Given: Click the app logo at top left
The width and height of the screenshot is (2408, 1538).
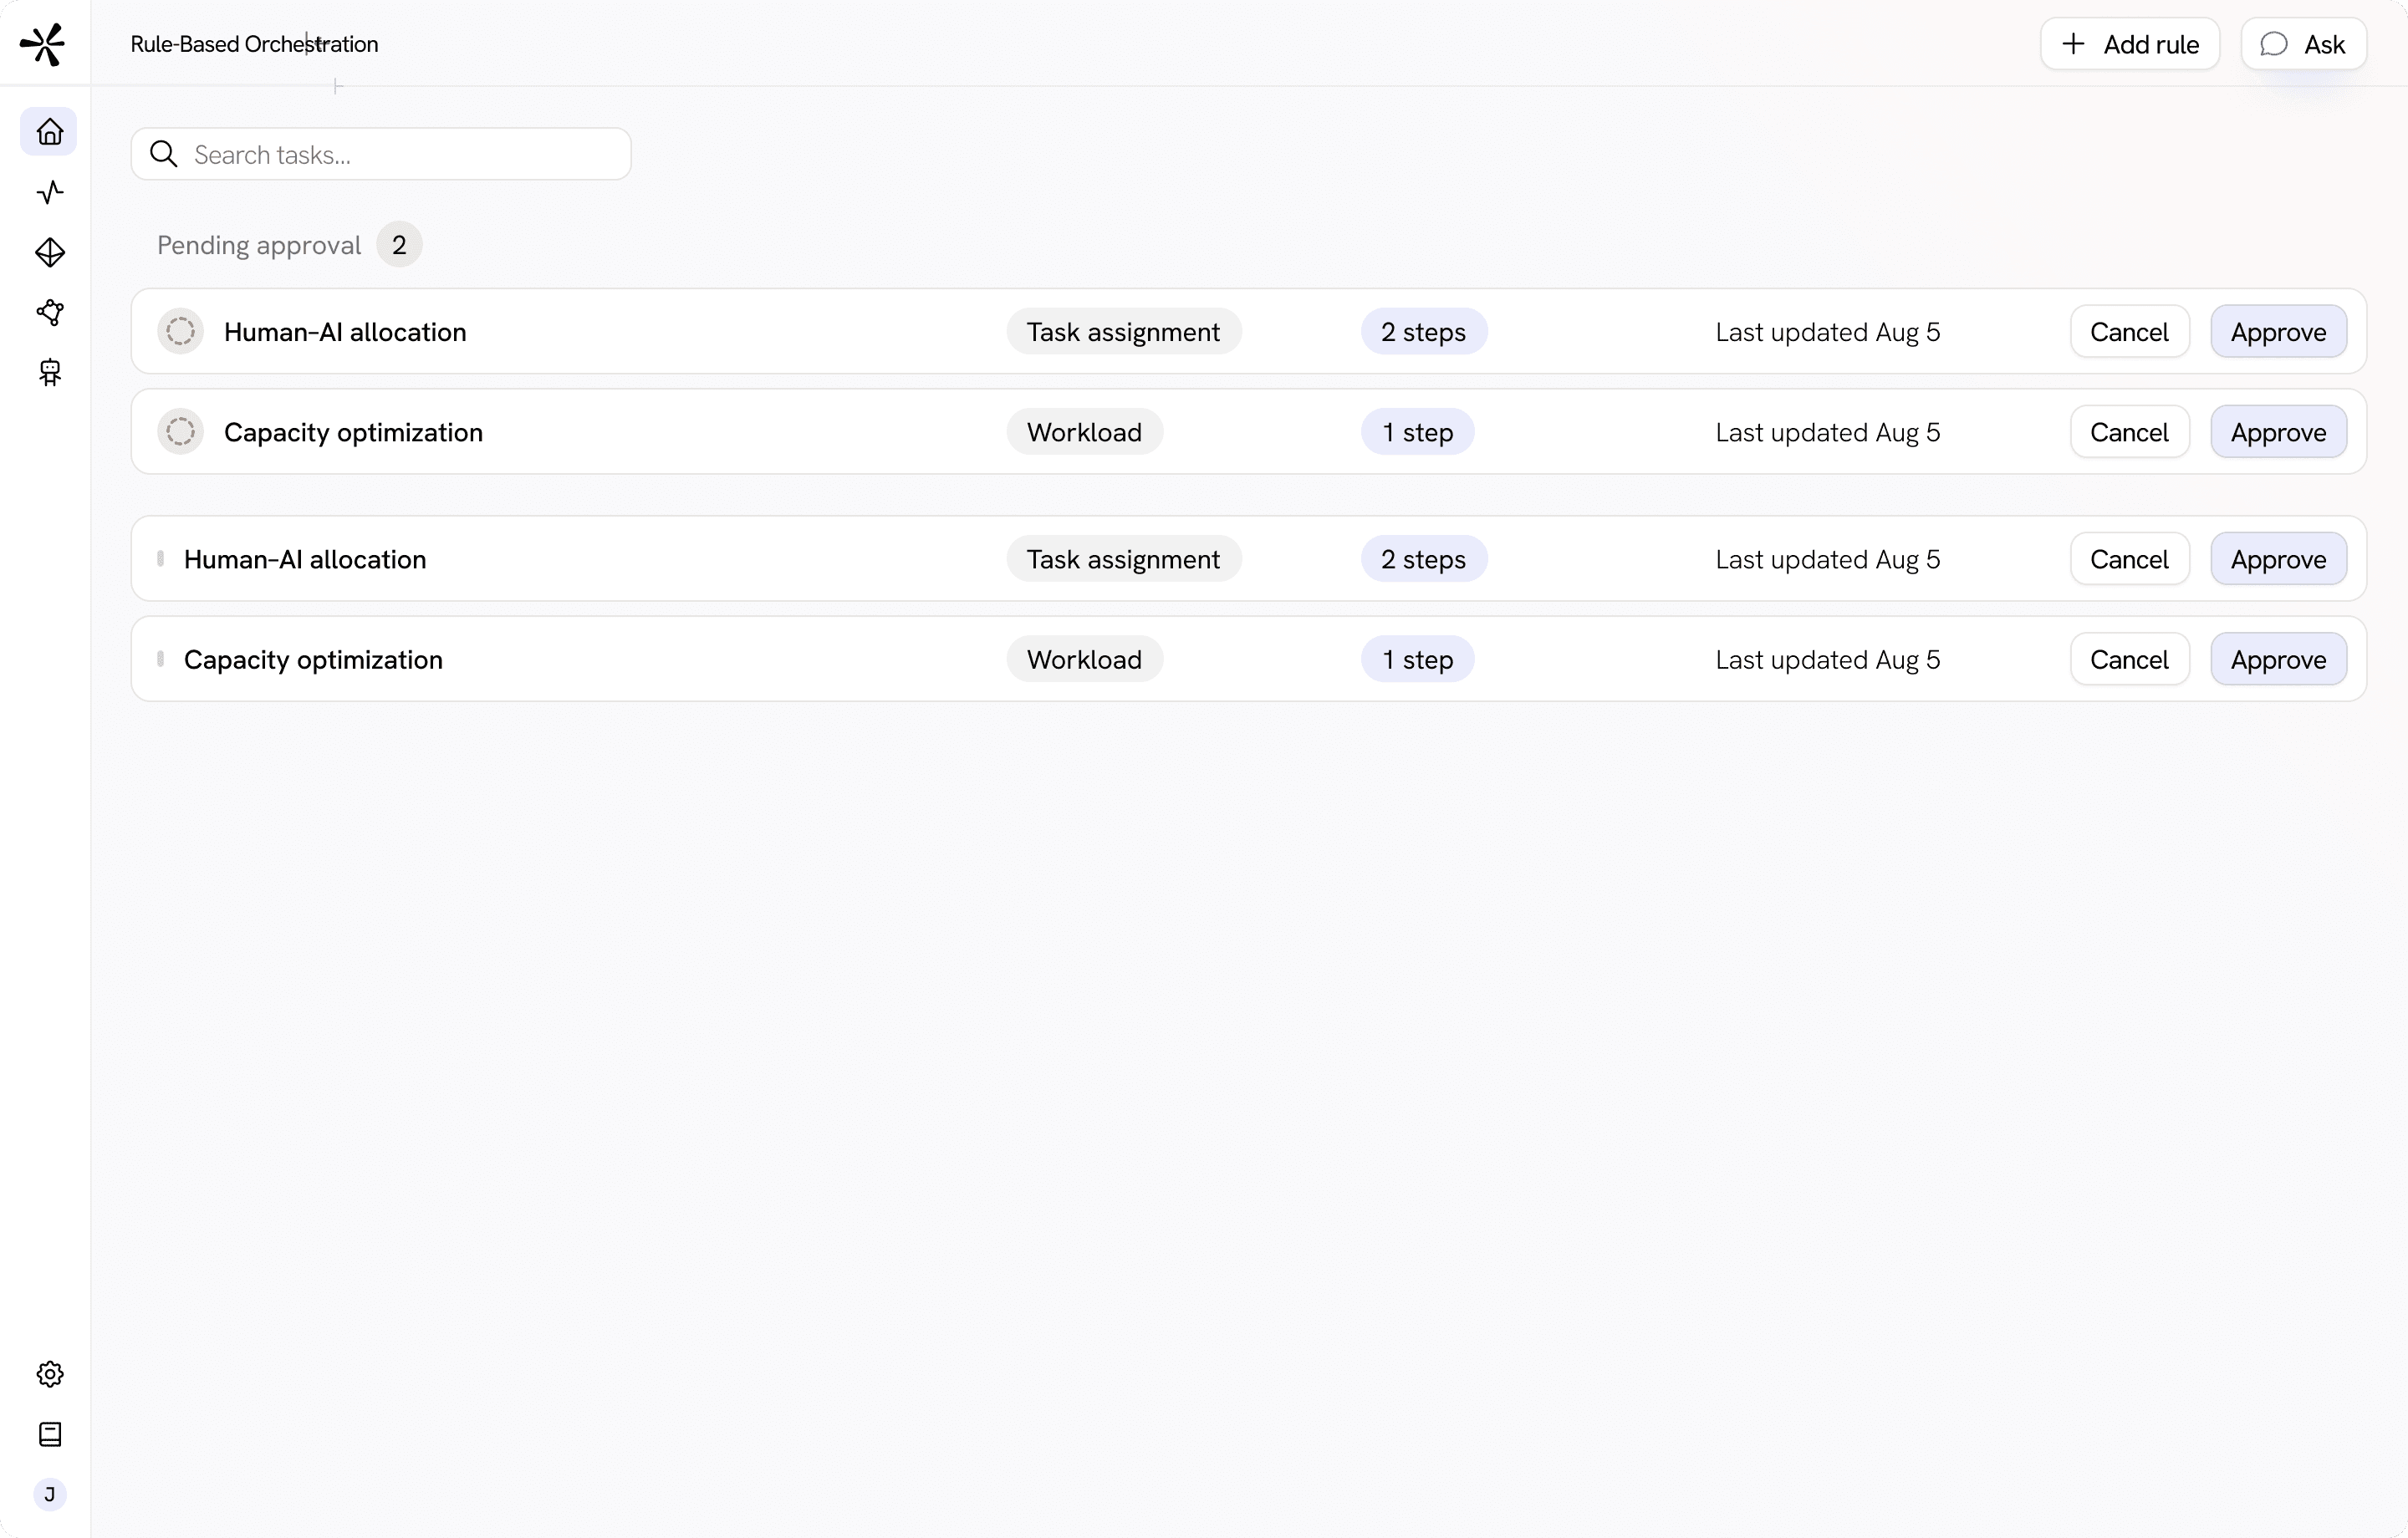Looking at the screenshot, I should (43, 44).
